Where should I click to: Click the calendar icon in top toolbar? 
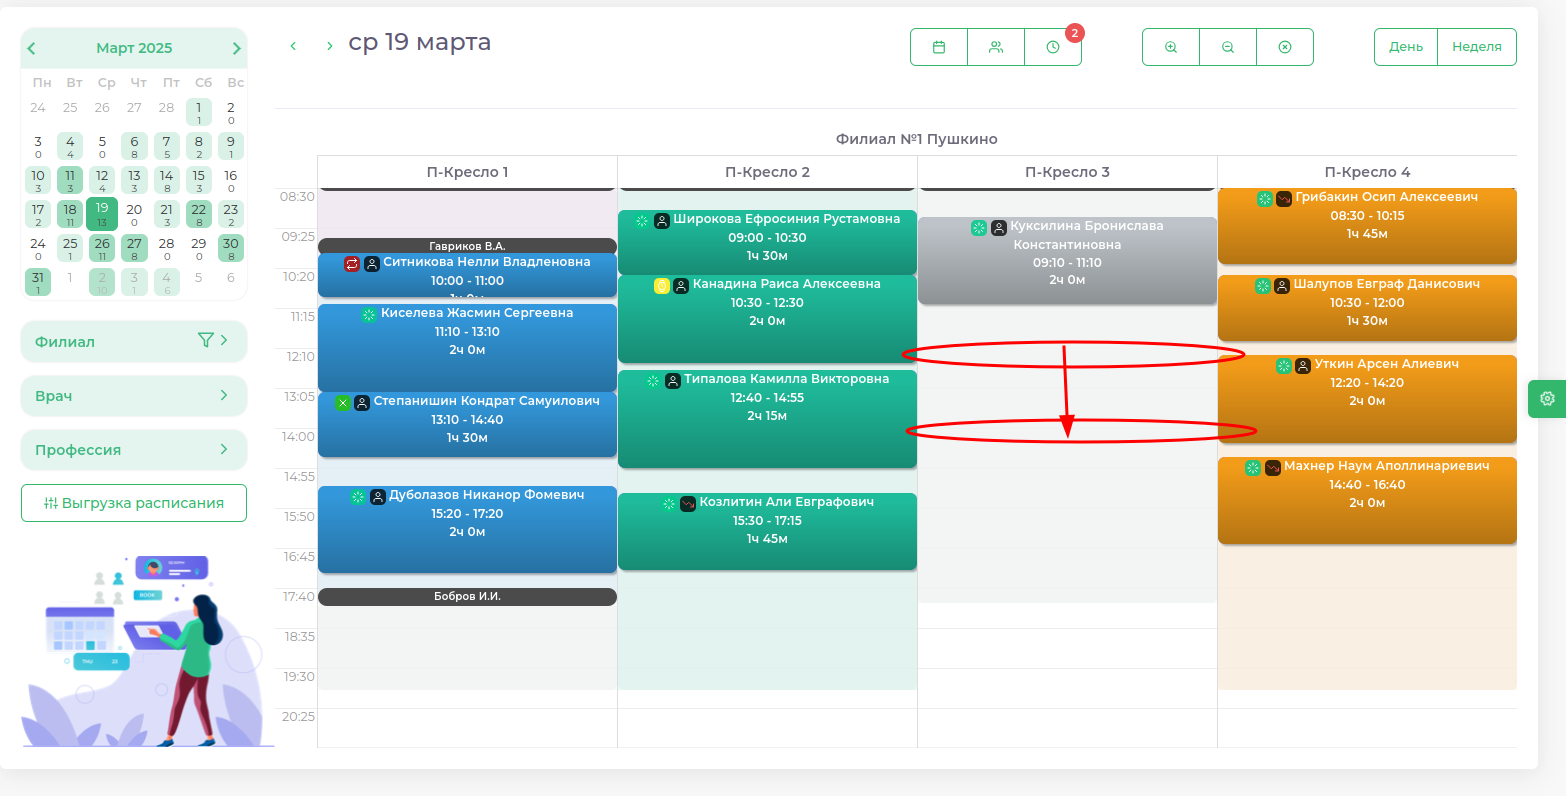(x=939, y=47)
